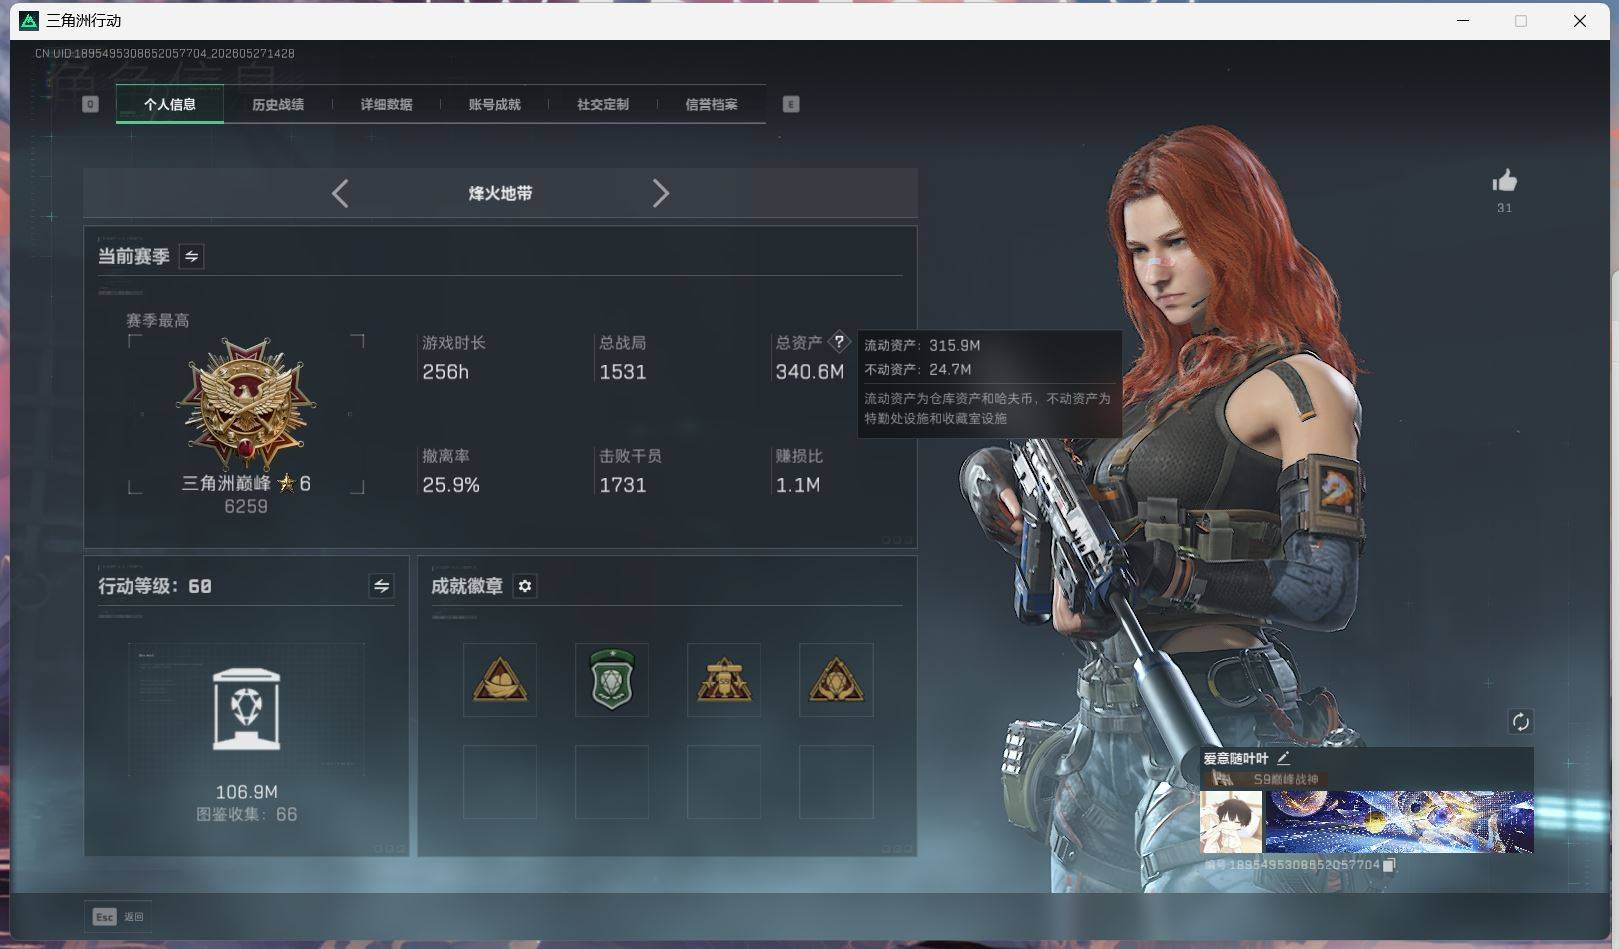
Task: Open the 成就徽章 gear settings
Action: click(525, 586)
